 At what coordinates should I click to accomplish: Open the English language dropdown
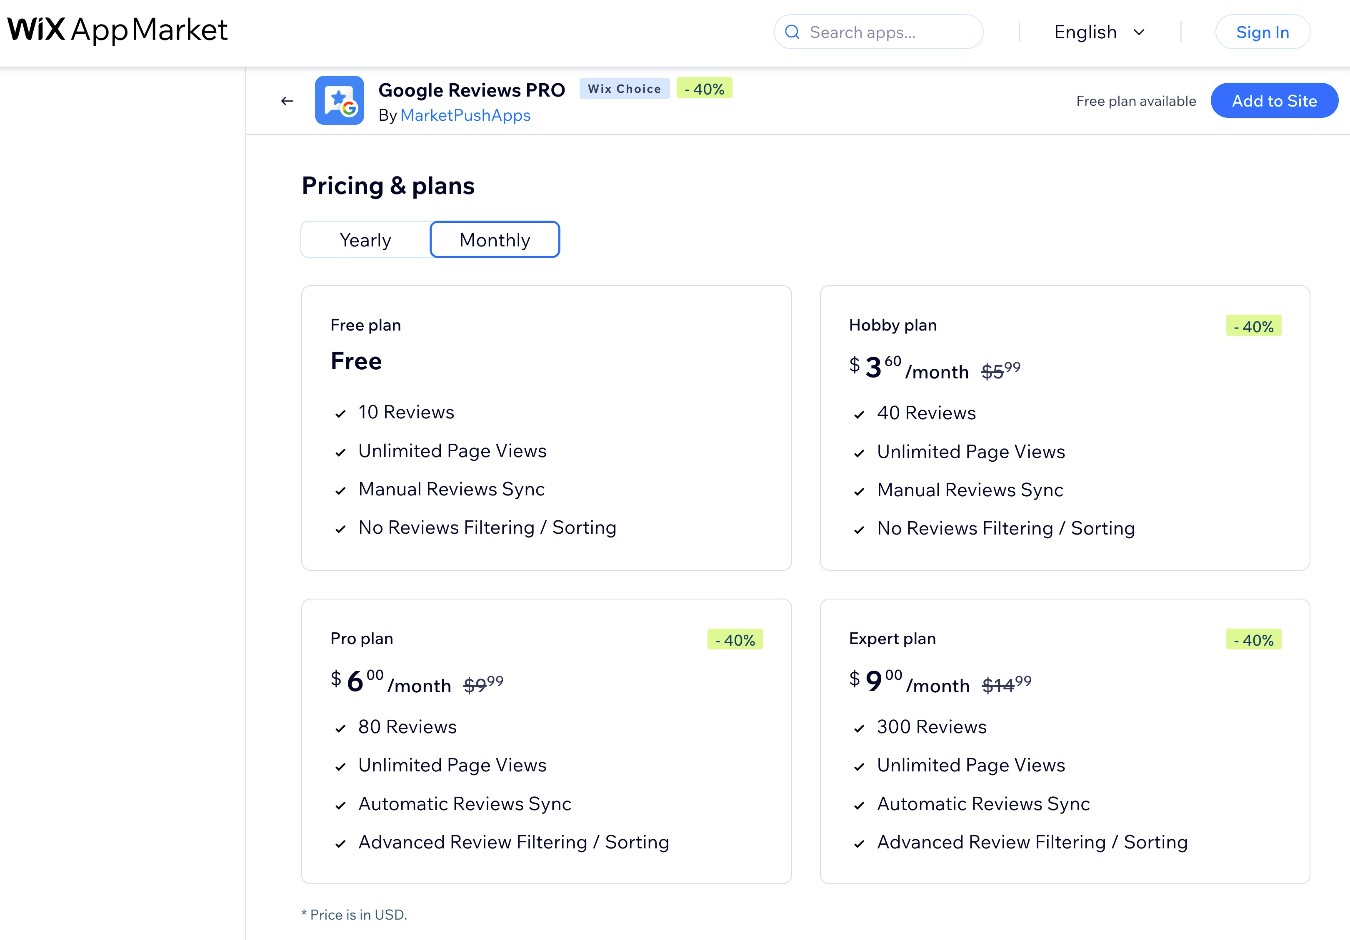tap(1086, 31)
